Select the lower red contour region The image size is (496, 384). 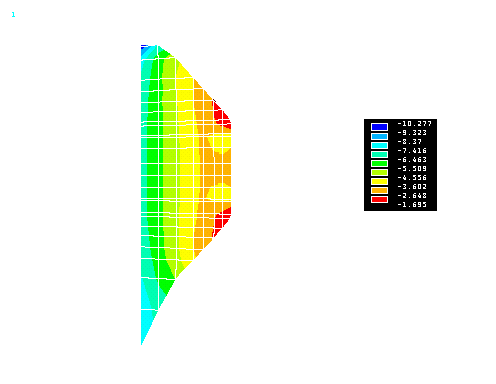pos(221,220)
